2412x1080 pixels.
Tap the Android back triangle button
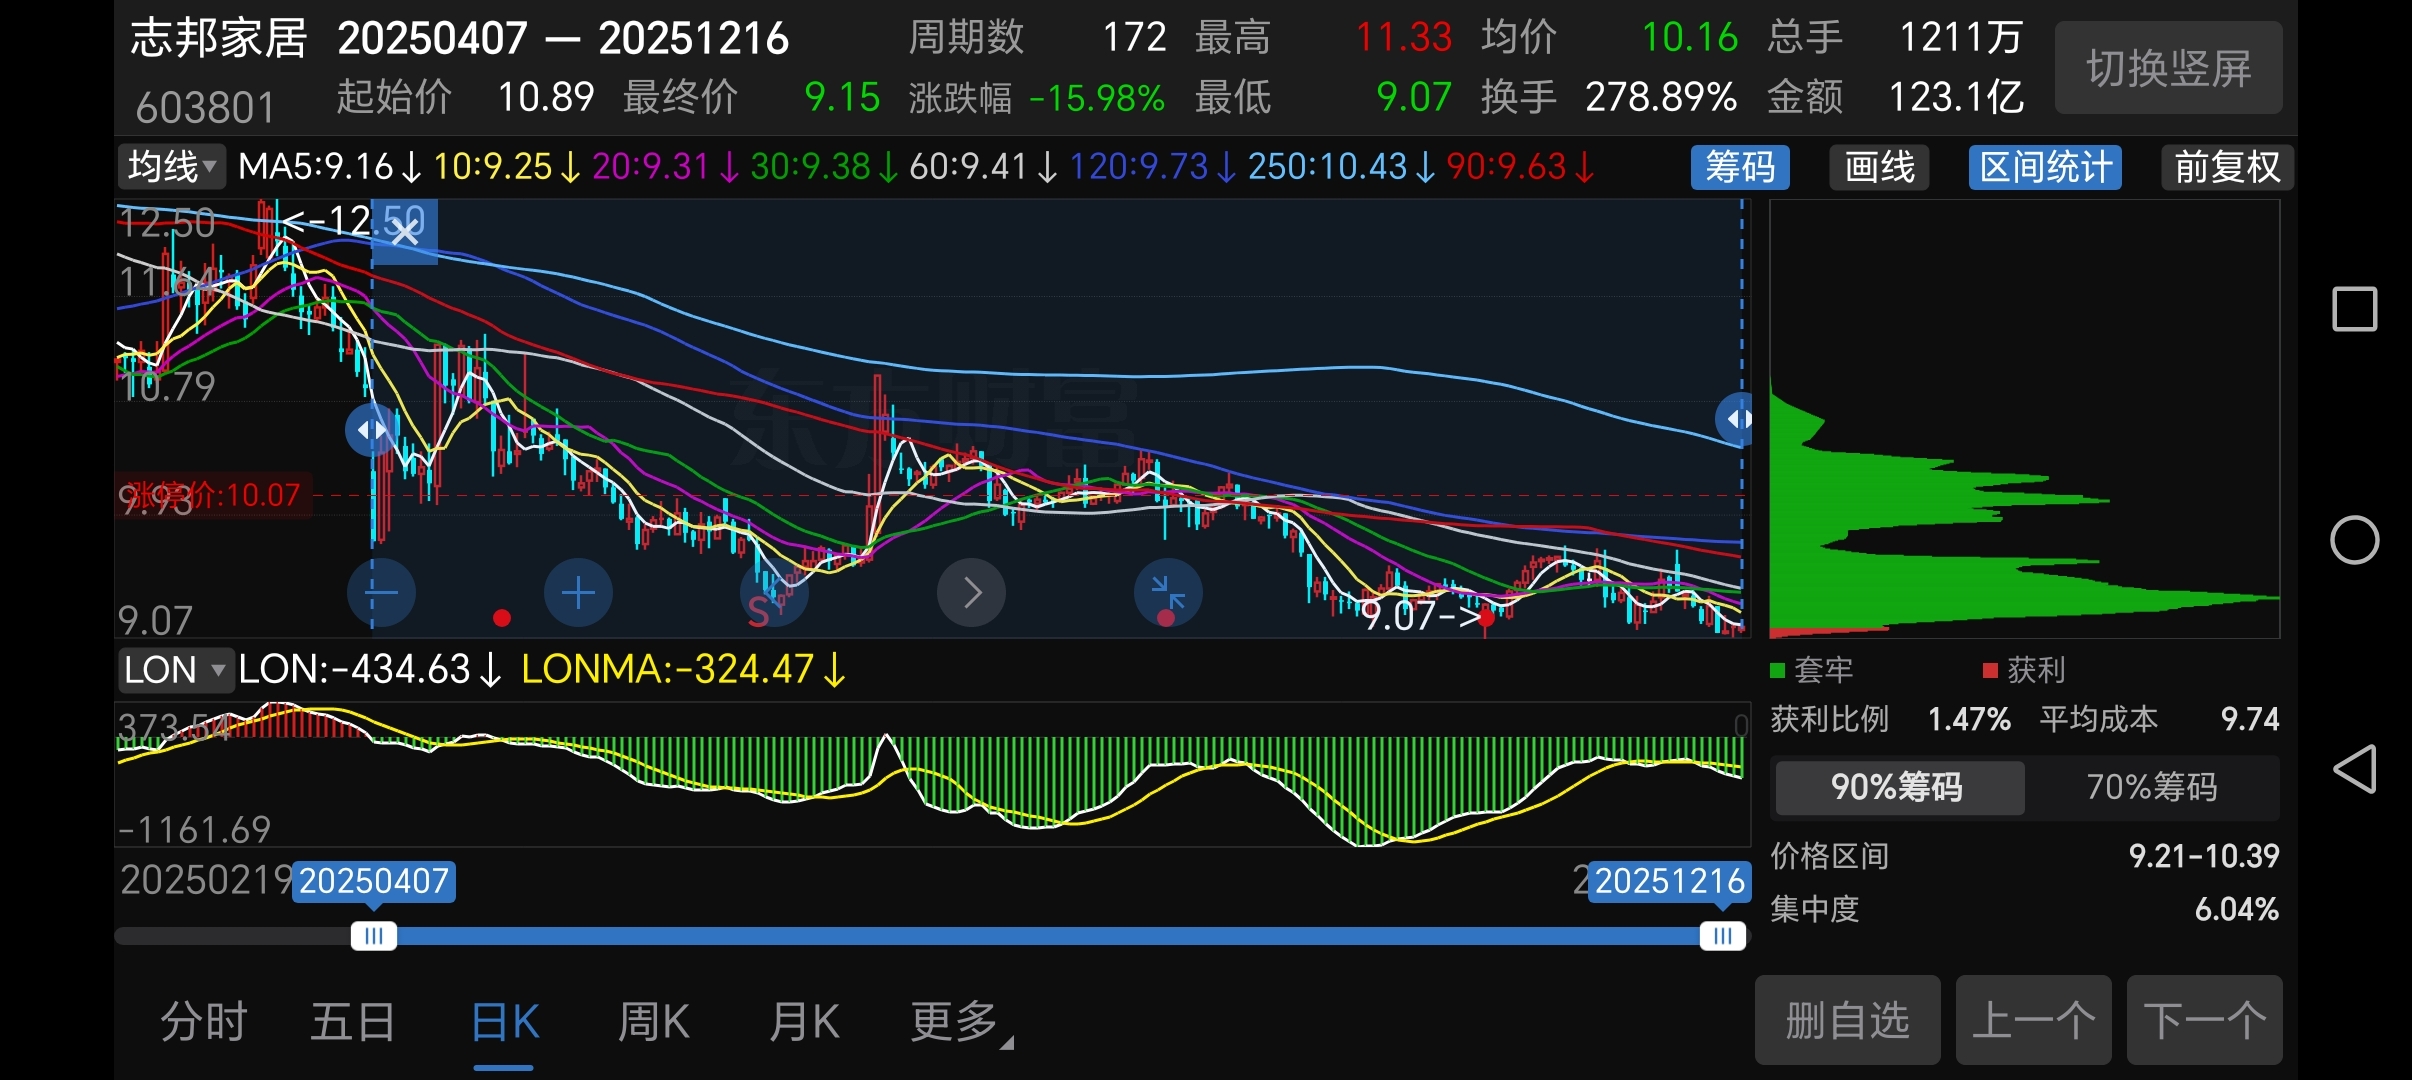pos(2354,769)
